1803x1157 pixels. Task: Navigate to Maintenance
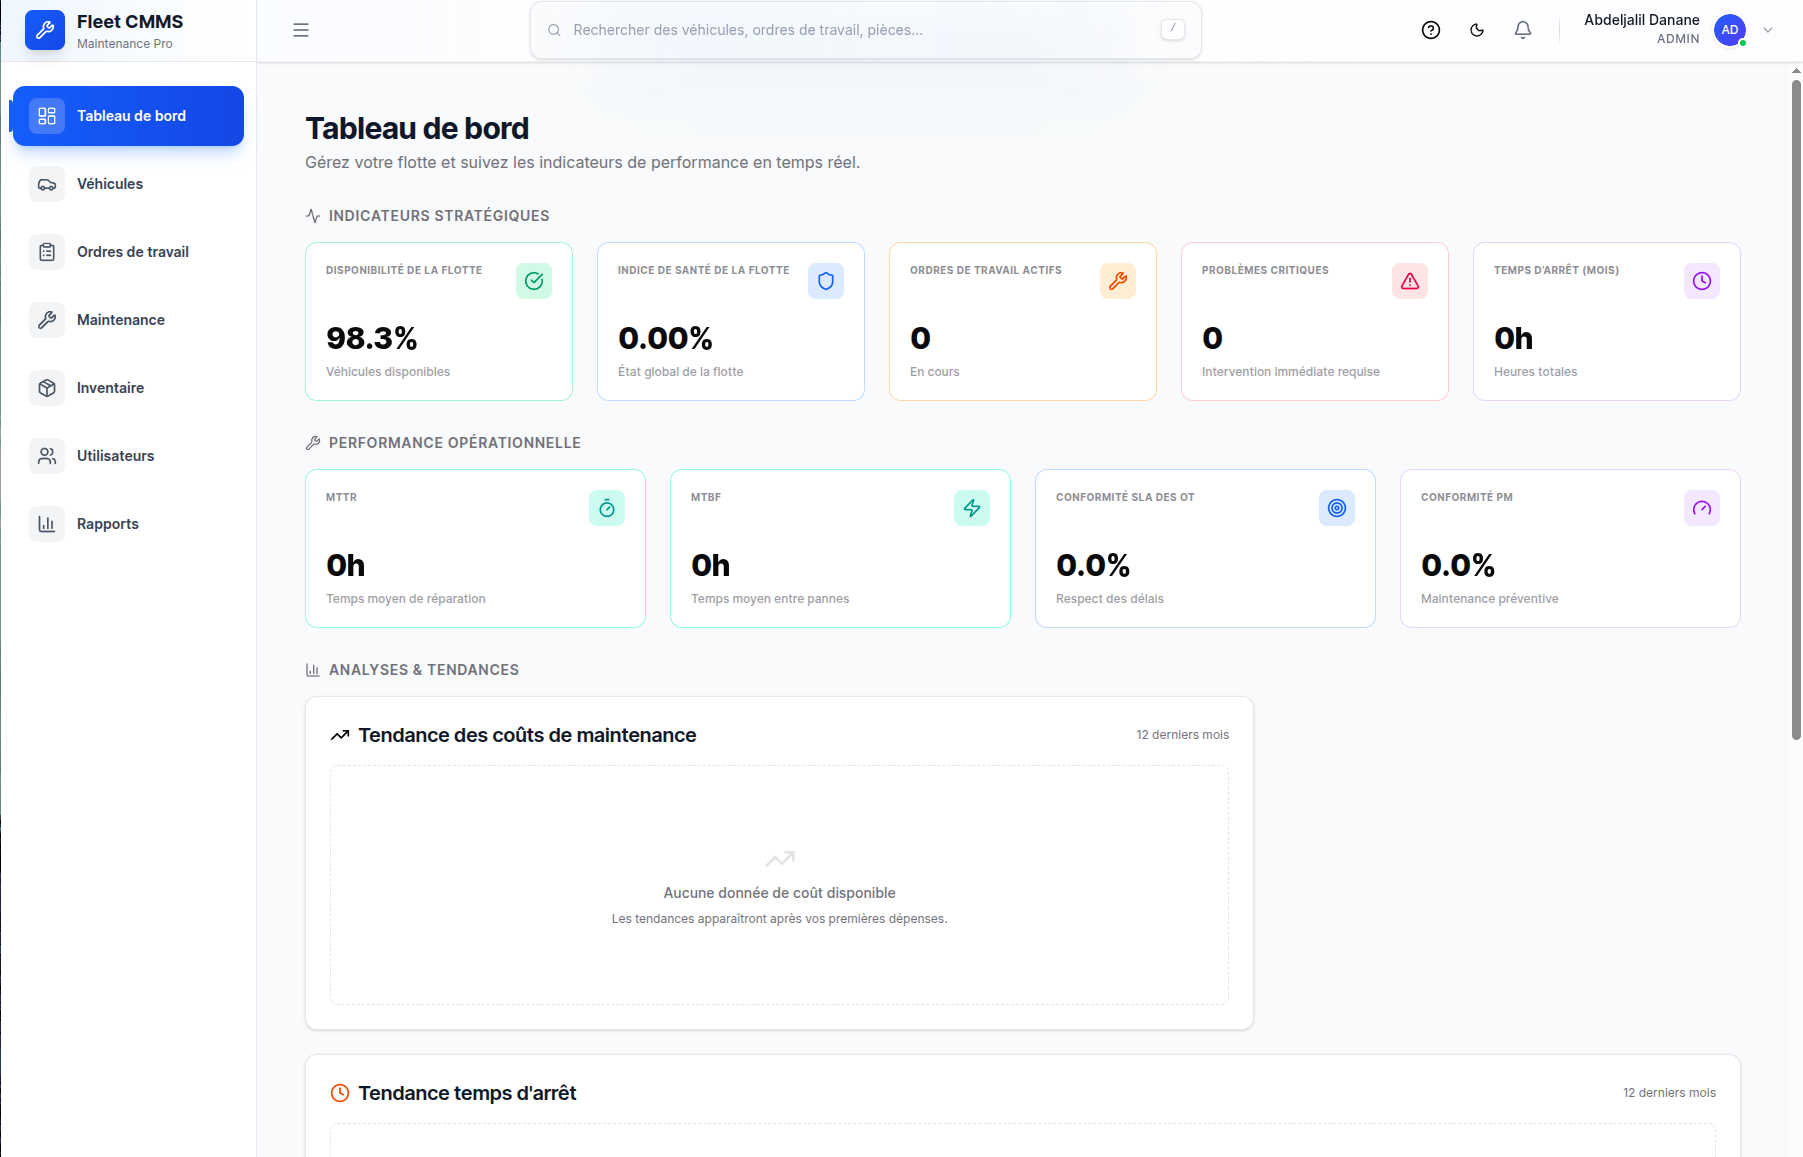(128, 320)
